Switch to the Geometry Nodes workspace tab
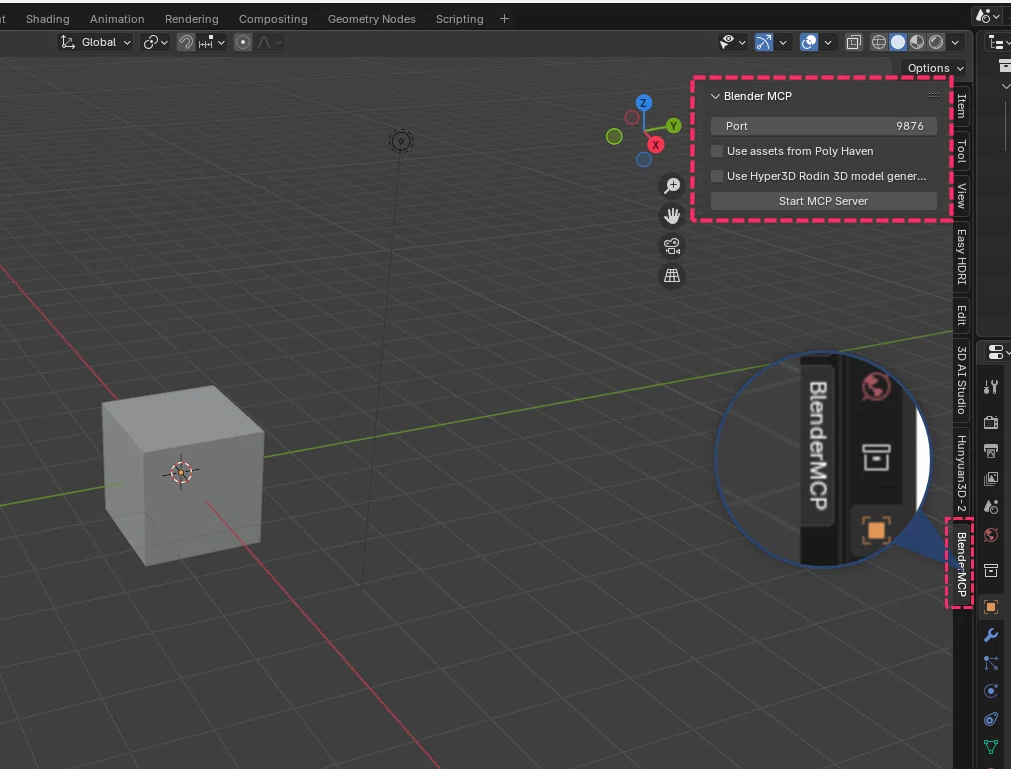 coord(371,19)
